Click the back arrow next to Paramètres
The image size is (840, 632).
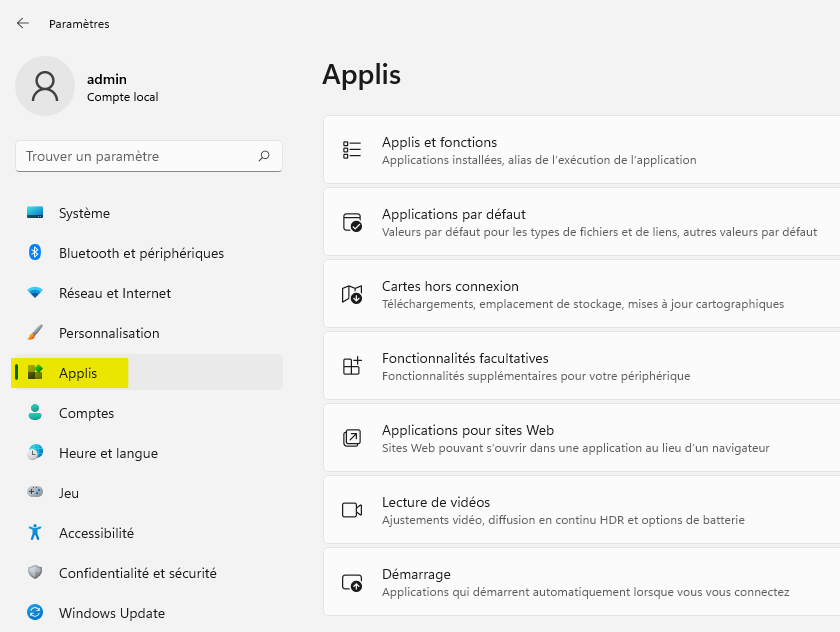point(23,23)
